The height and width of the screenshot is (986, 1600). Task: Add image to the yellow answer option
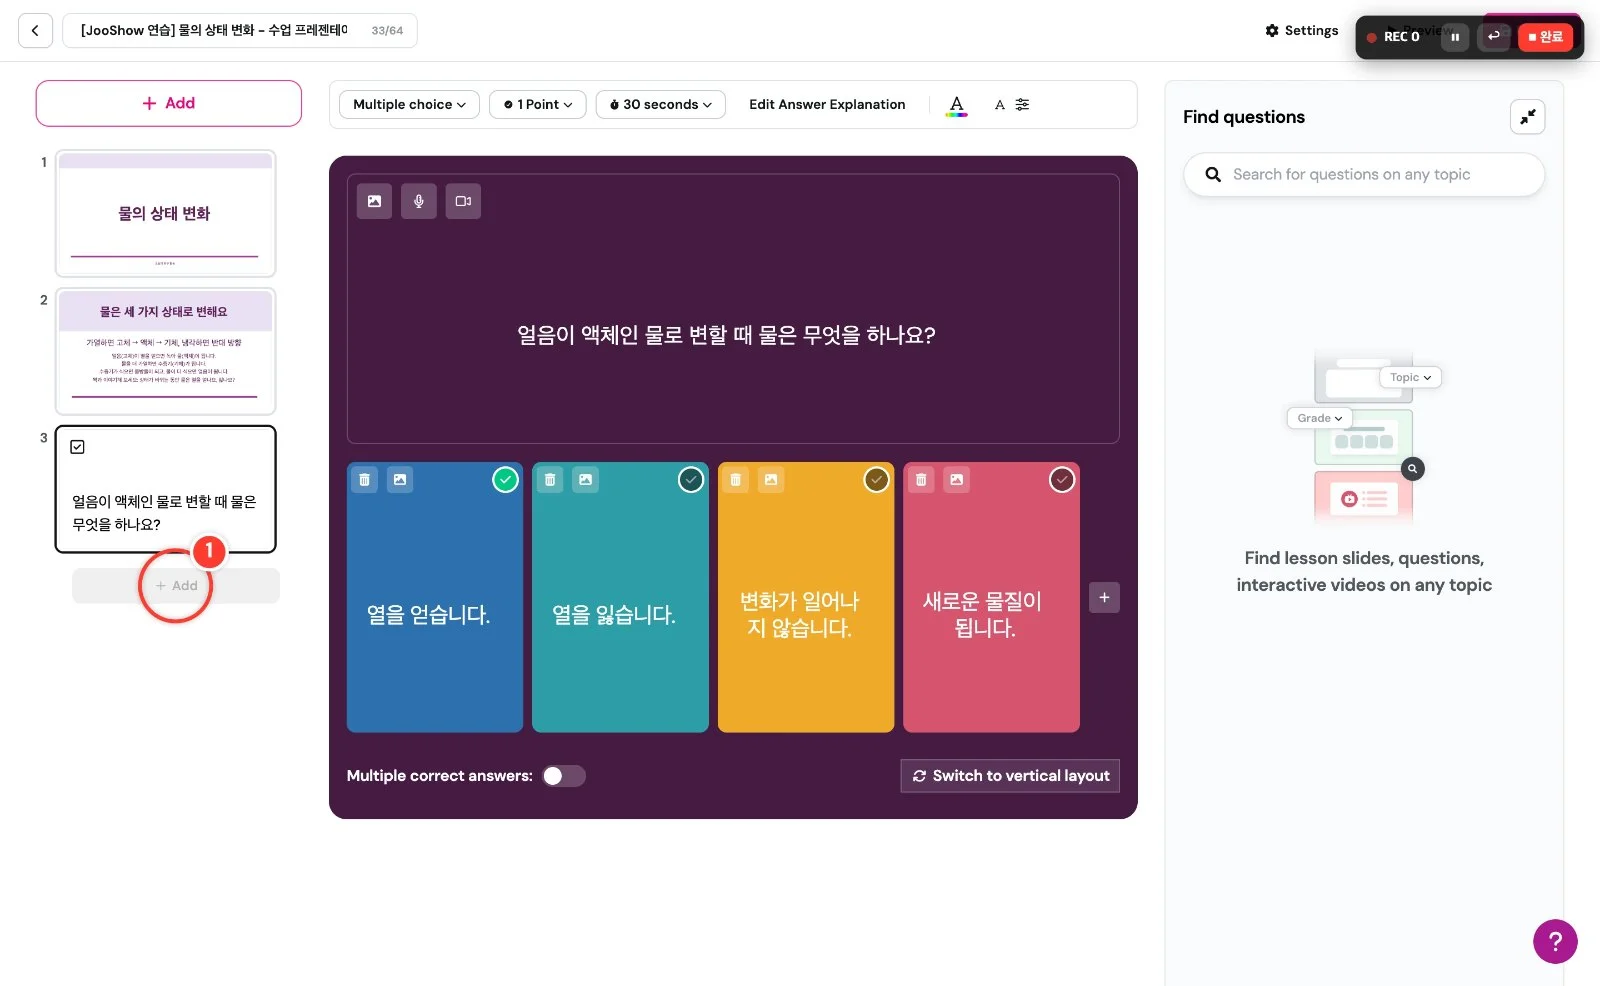pyautogui.click(x=771, y=480)
